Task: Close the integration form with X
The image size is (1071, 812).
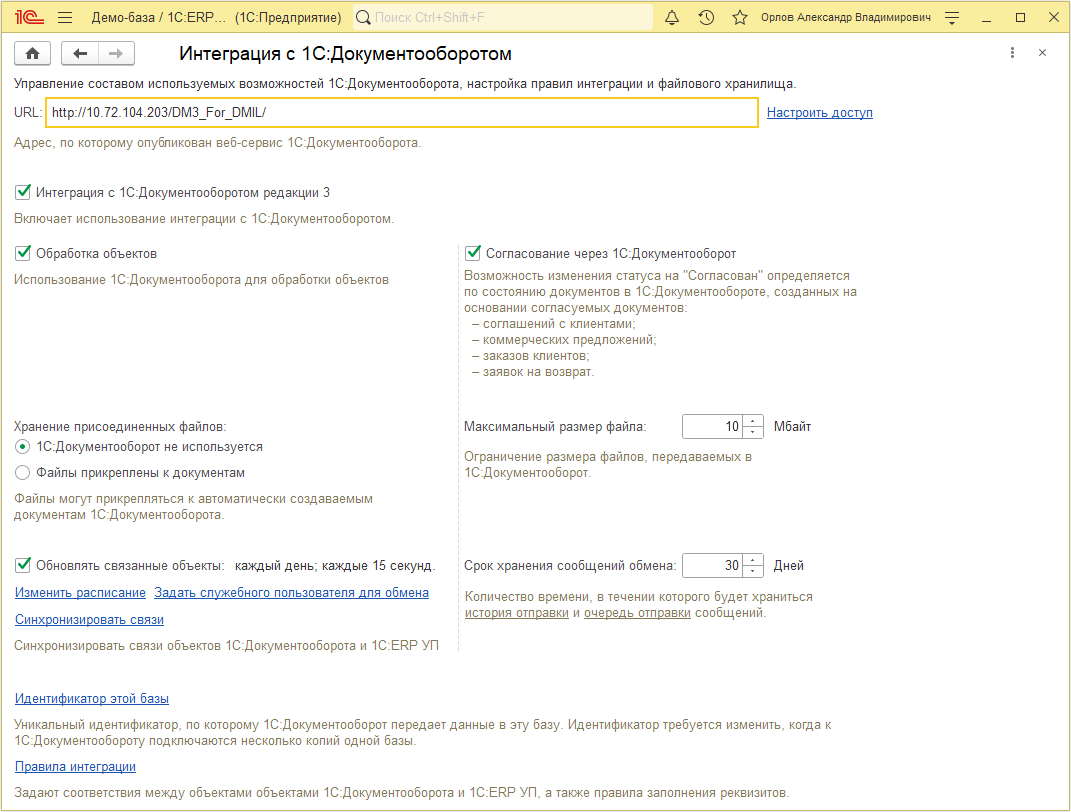Action: [1042, 53]
